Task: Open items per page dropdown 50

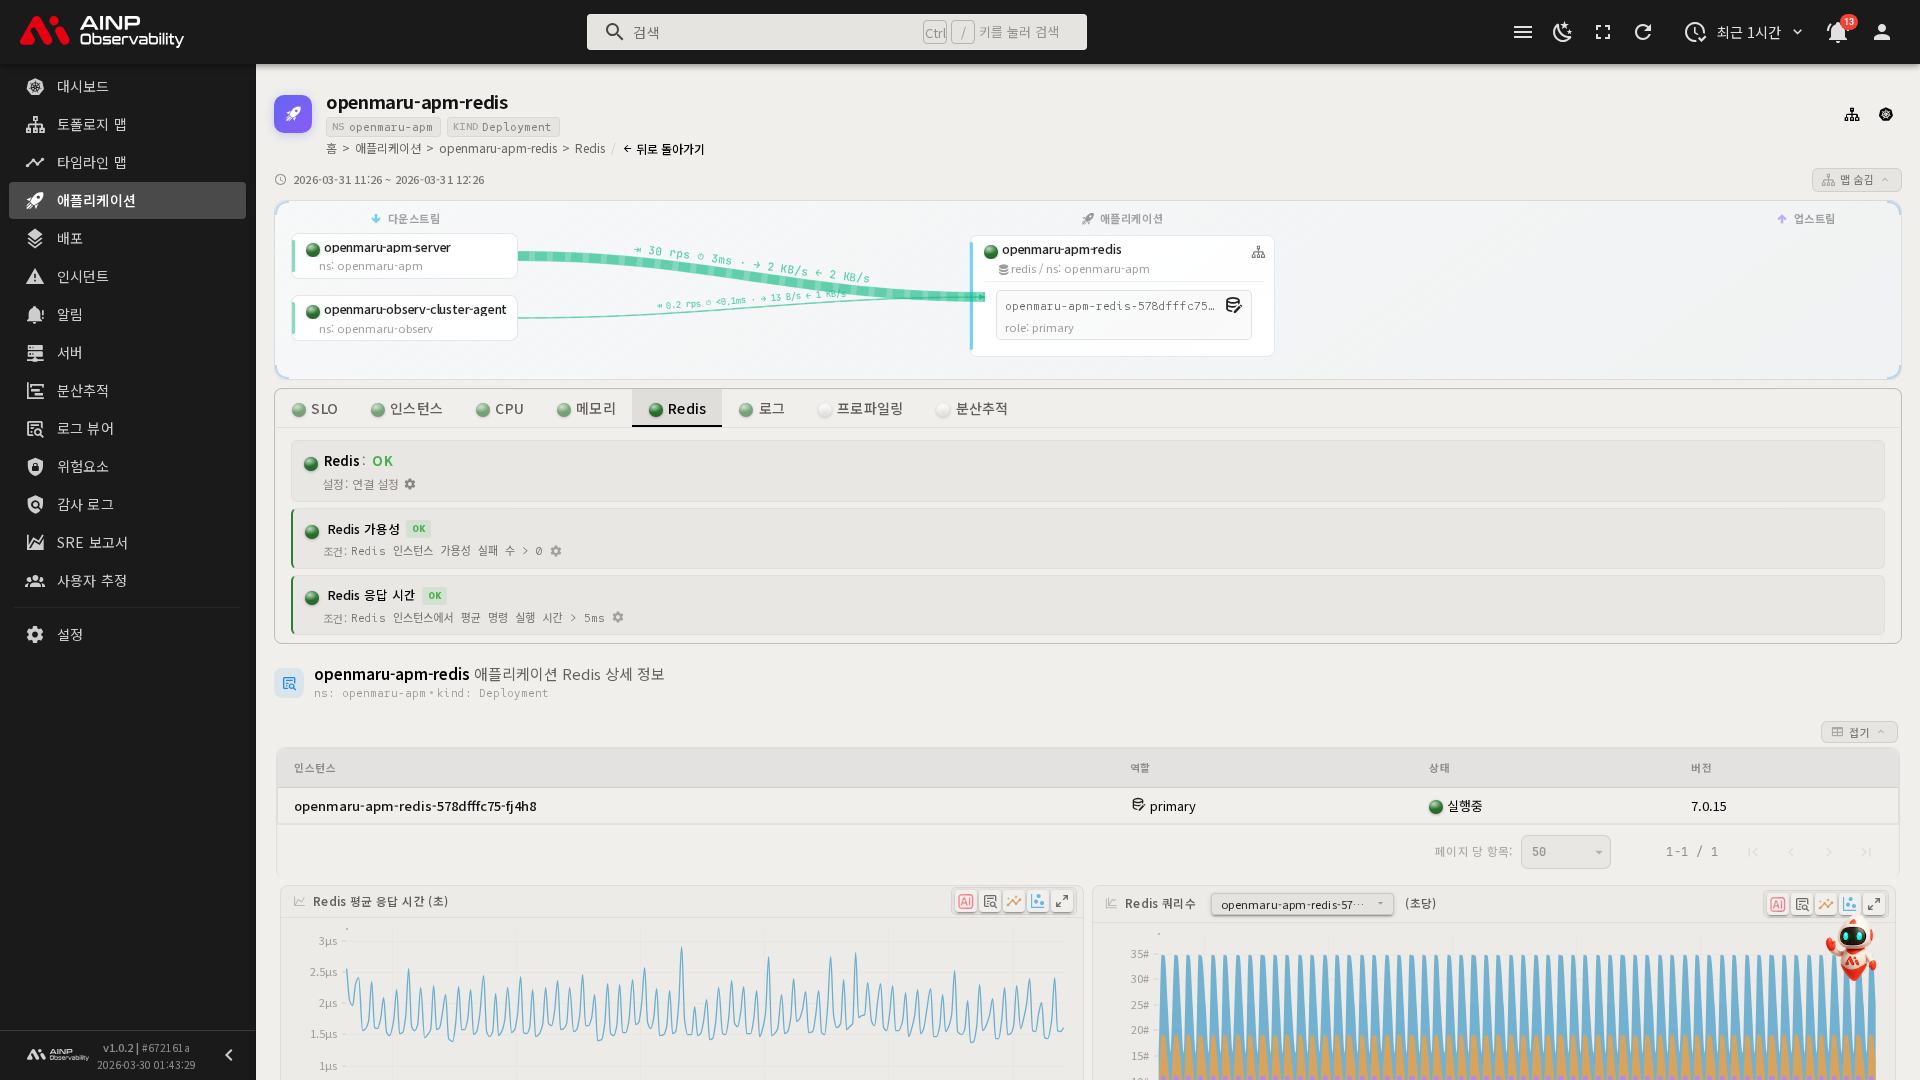Action: coord(1565,852)
